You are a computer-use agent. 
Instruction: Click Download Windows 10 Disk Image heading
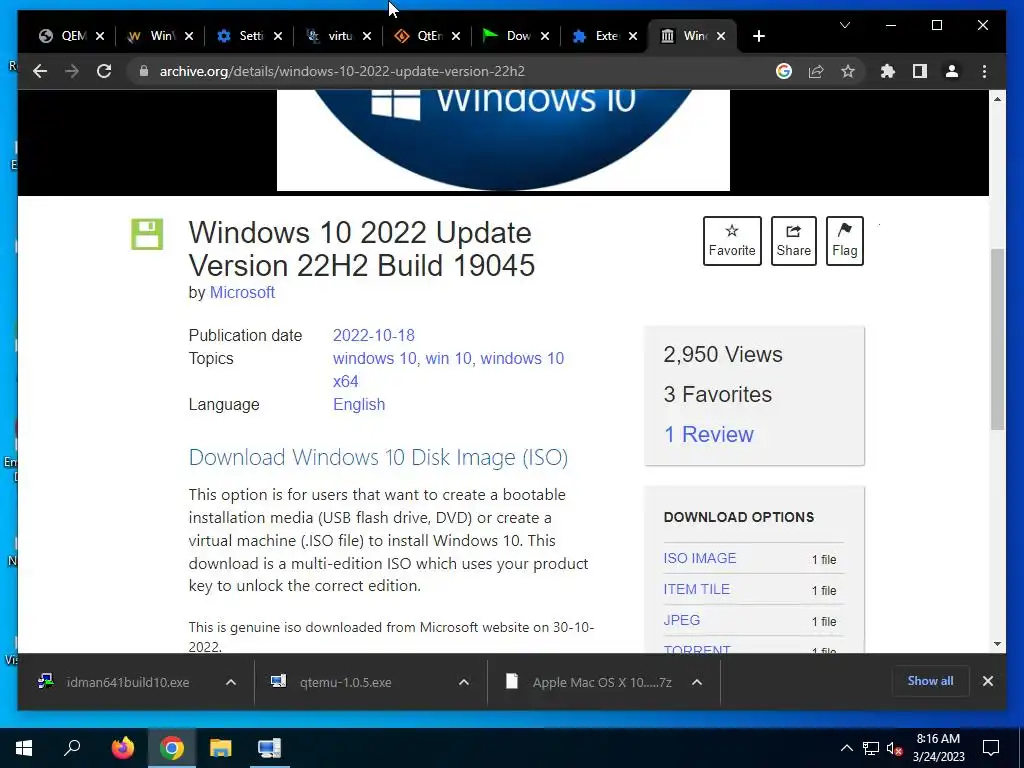point(378,457)
